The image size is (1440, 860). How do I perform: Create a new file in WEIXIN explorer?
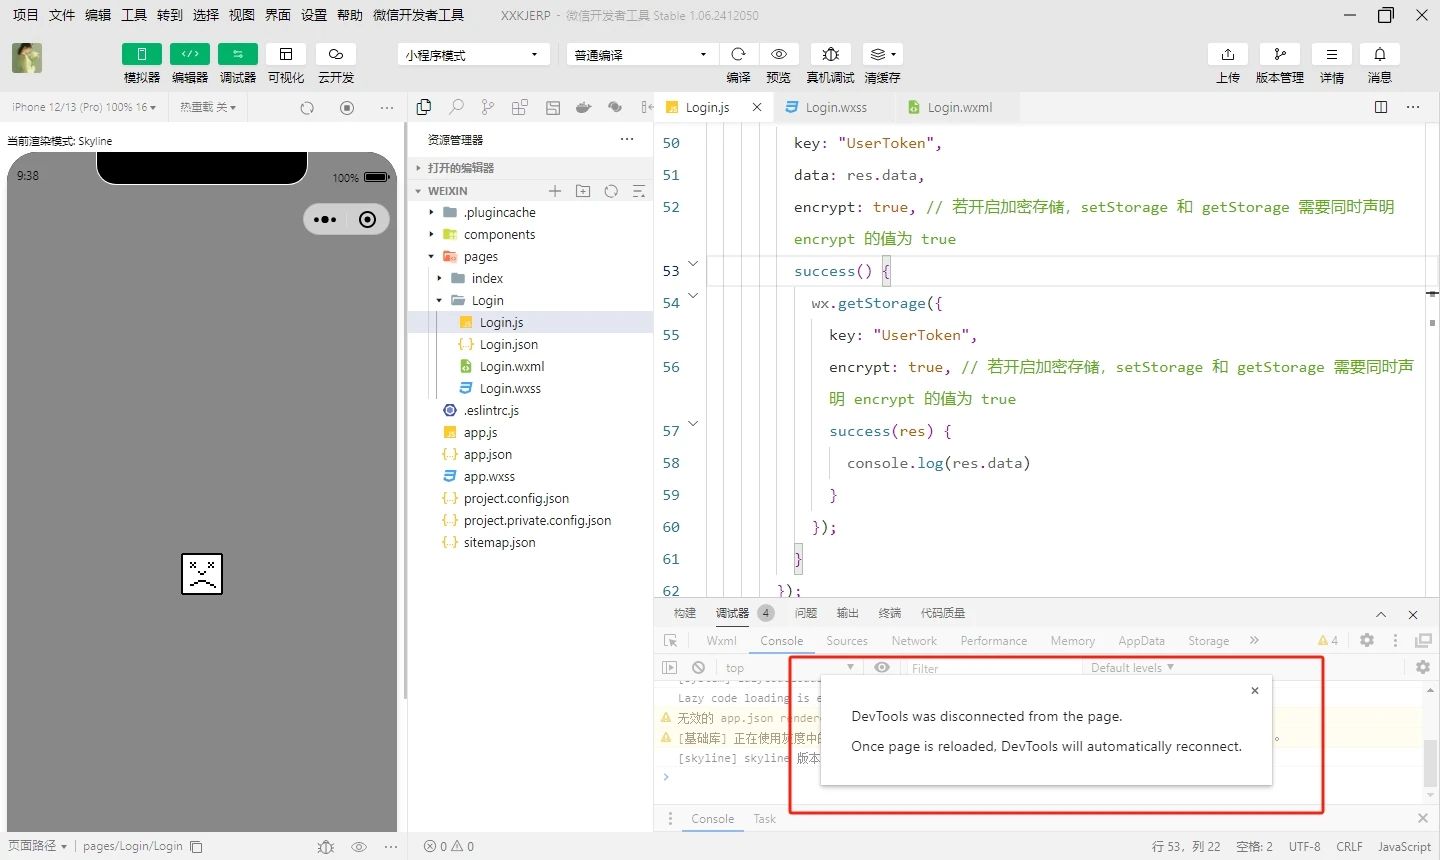point(555,191)
